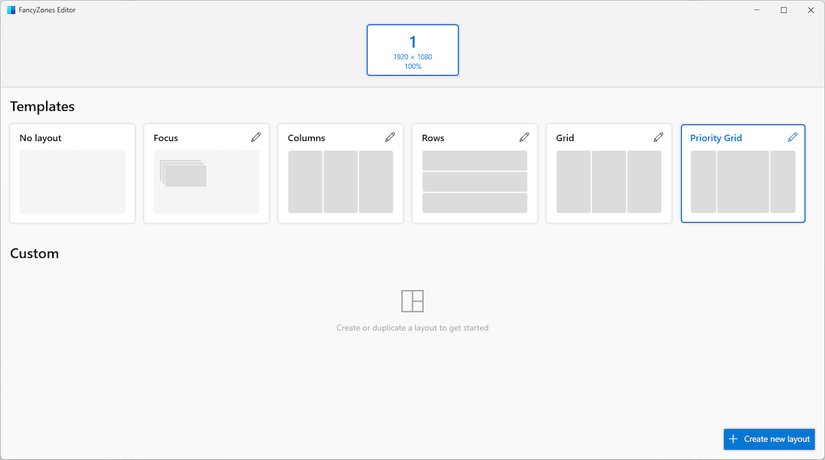Choose the Columns layout preview
This screenshot has height=460, width=825.
pyautogui.click(x=340, y=182)
